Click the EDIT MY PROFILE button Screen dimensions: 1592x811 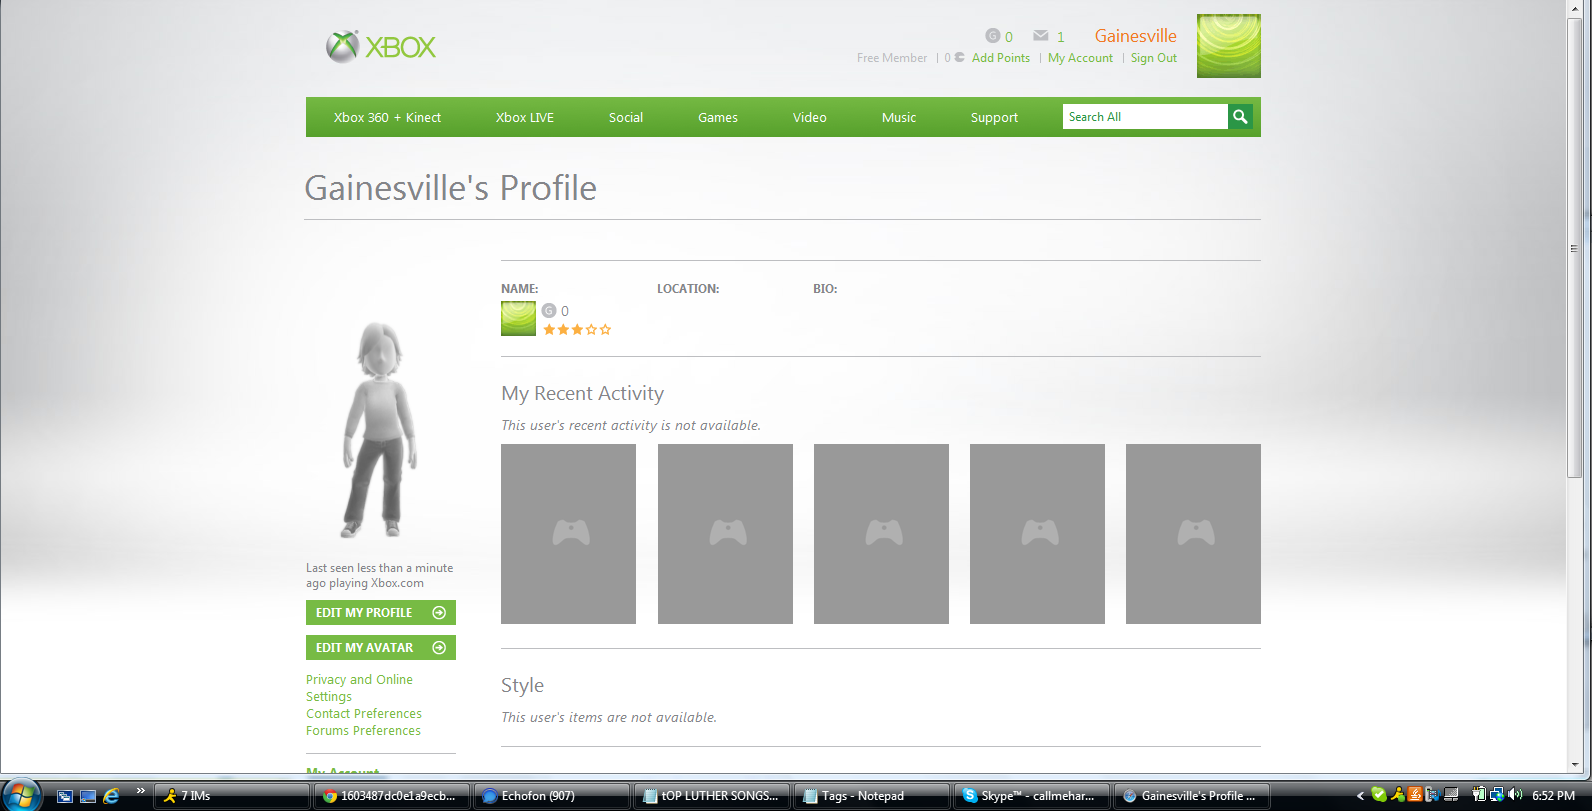point(381,613)
